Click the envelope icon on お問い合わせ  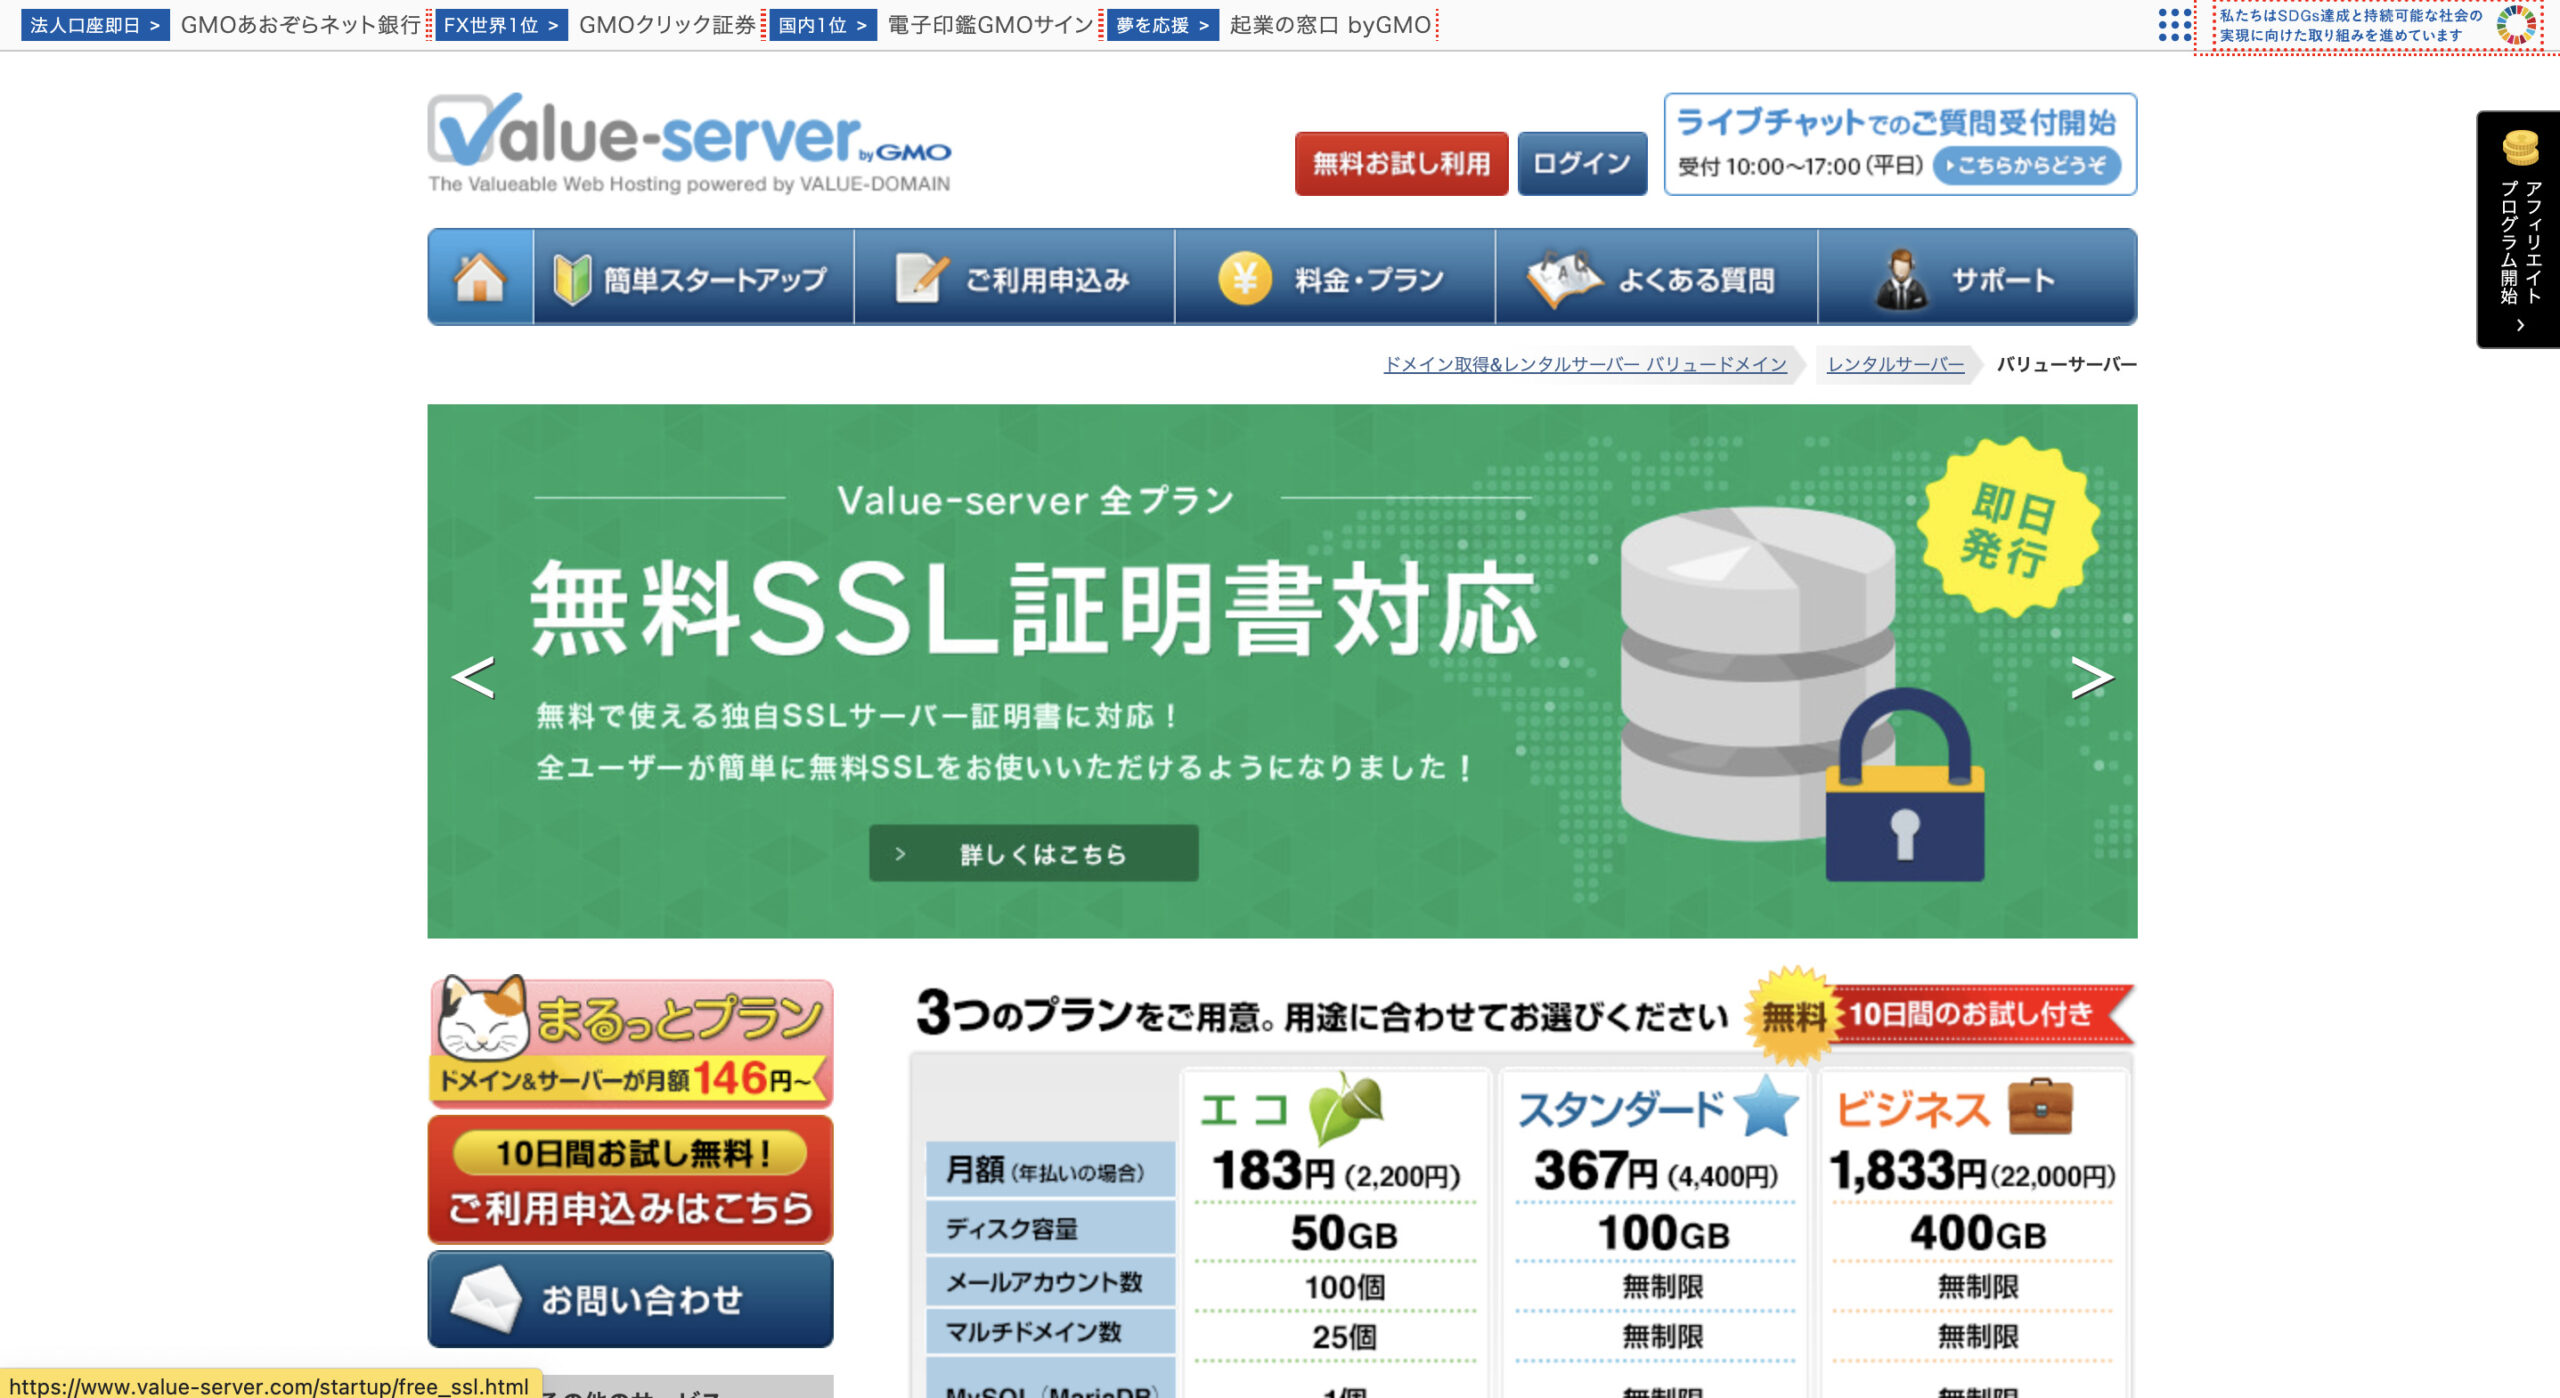pos(486,1298)
